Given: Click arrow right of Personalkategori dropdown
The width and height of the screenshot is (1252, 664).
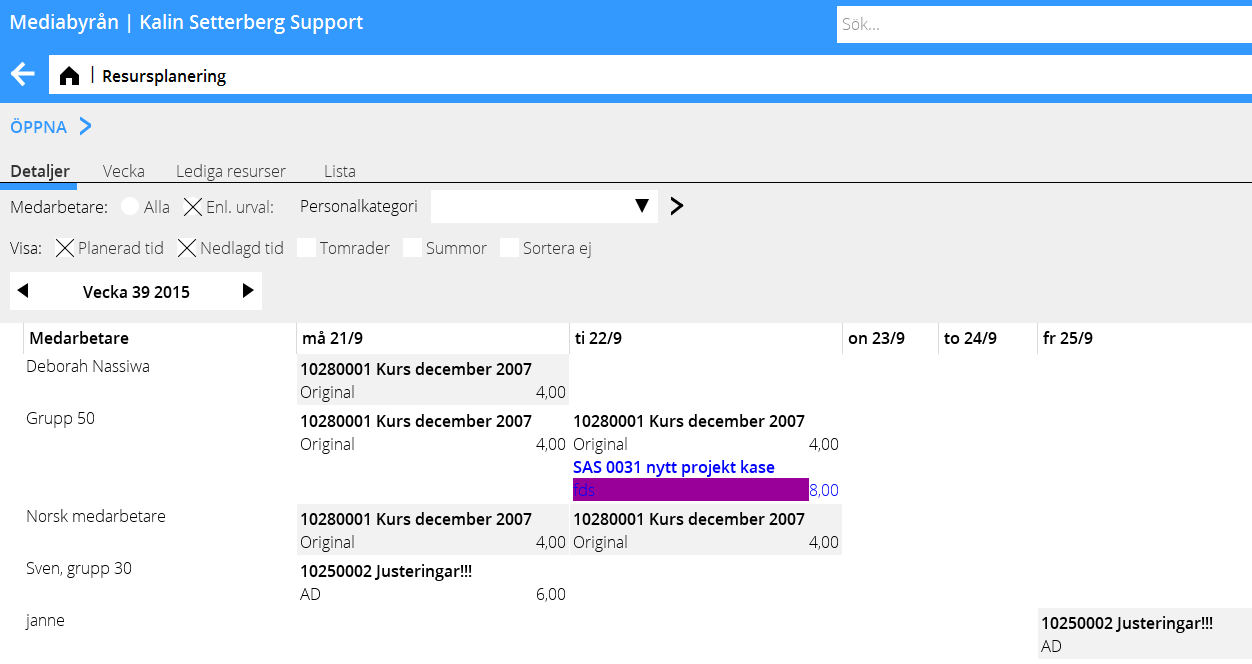Looking at the screenshot, I should click(x=677, y=207).
